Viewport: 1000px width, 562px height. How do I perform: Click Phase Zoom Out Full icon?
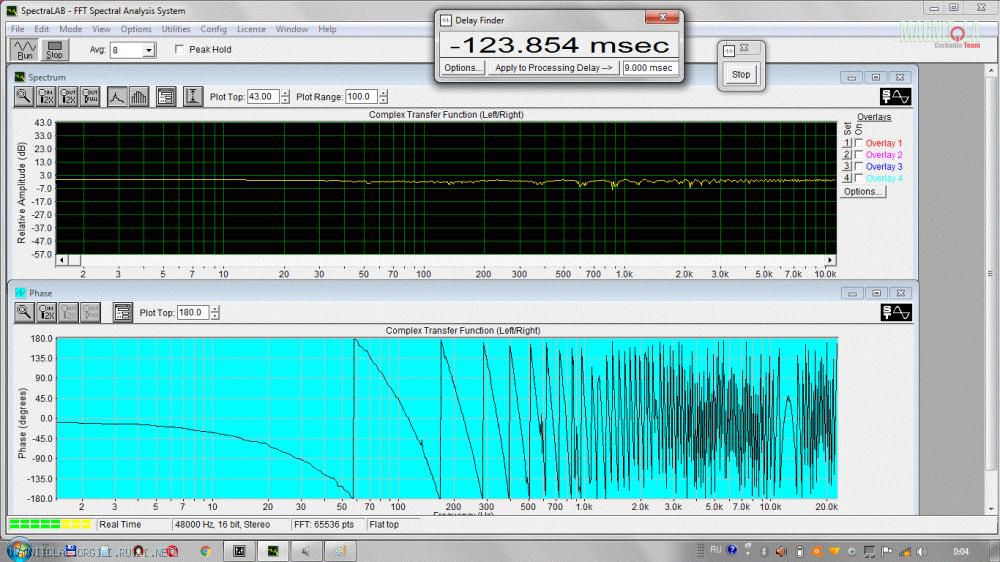(90, 312)
